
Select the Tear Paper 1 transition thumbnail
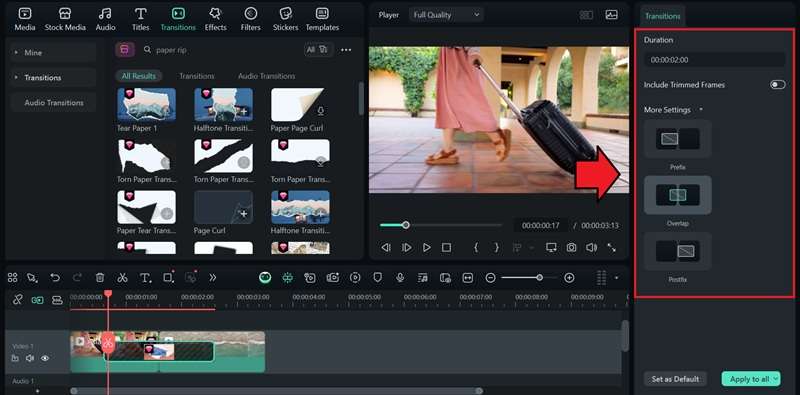click(146, 105)
